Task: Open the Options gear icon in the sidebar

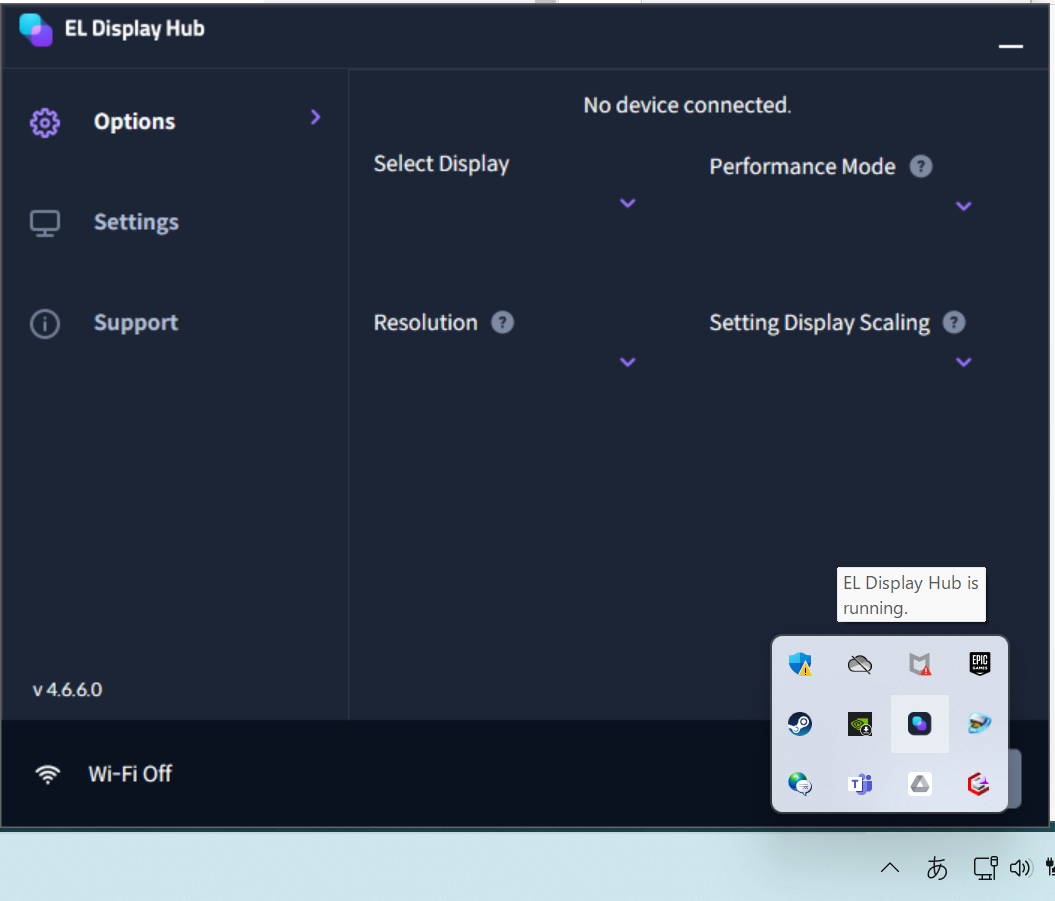Action: pos(45,121)
